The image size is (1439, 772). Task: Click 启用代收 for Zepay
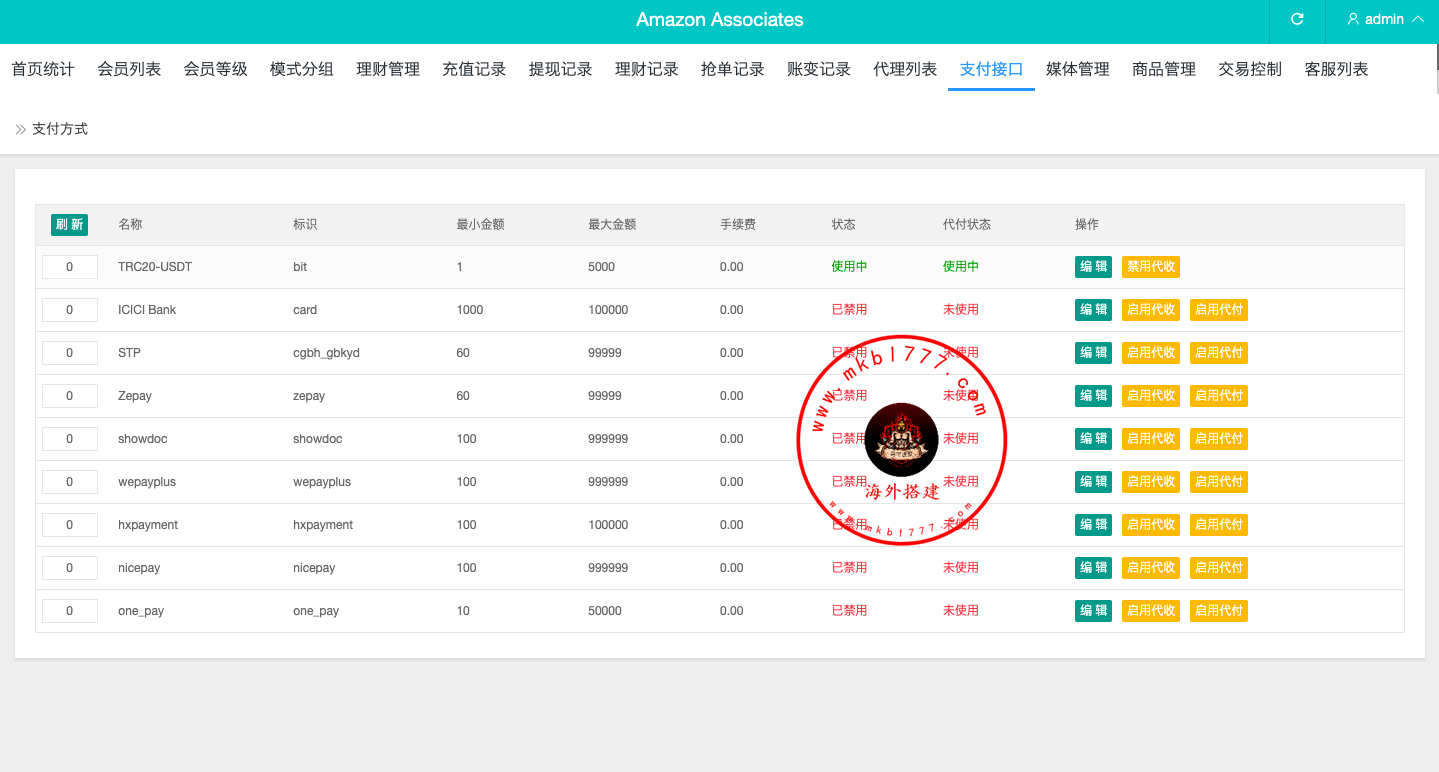coord(1151,396)
